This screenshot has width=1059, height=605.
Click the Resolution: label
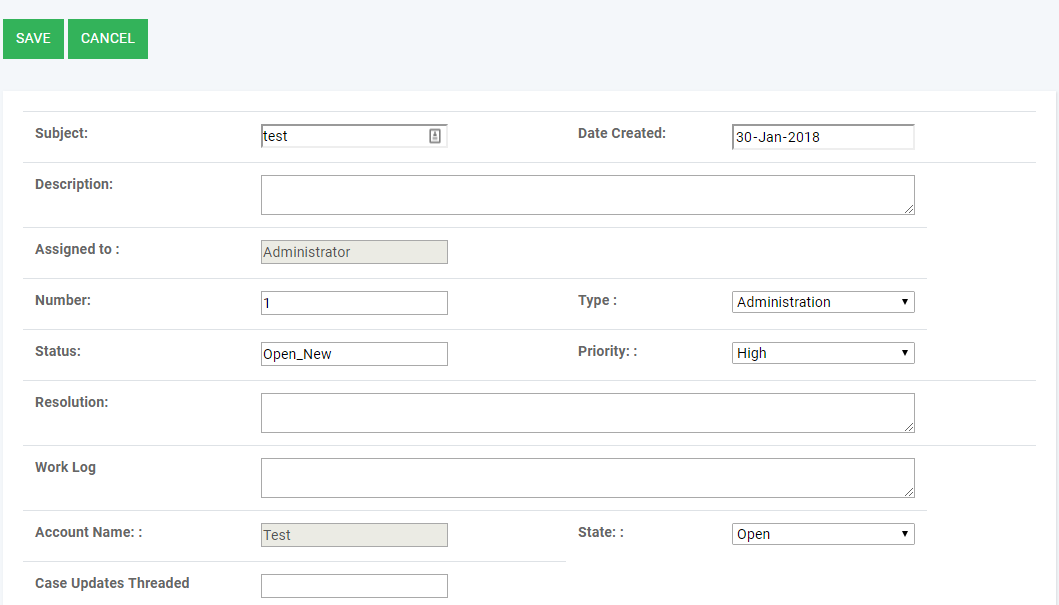(72, 402)
